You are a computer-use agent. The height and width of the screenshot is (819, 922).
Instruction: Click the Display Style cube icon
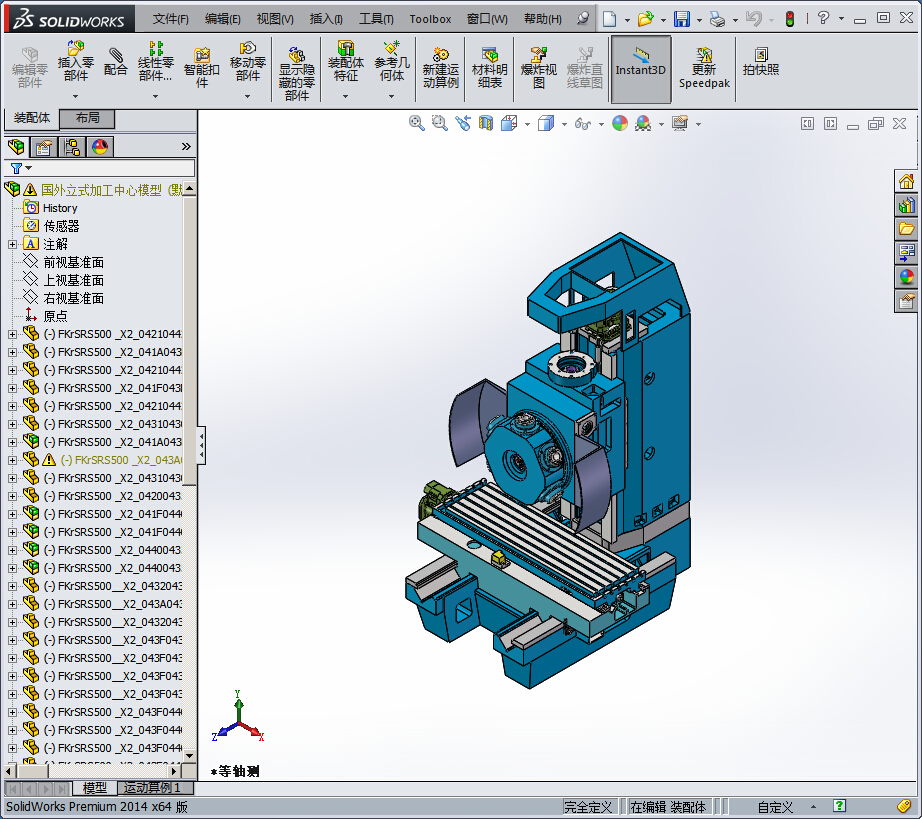pyautogui.click(x=546, y=123)
